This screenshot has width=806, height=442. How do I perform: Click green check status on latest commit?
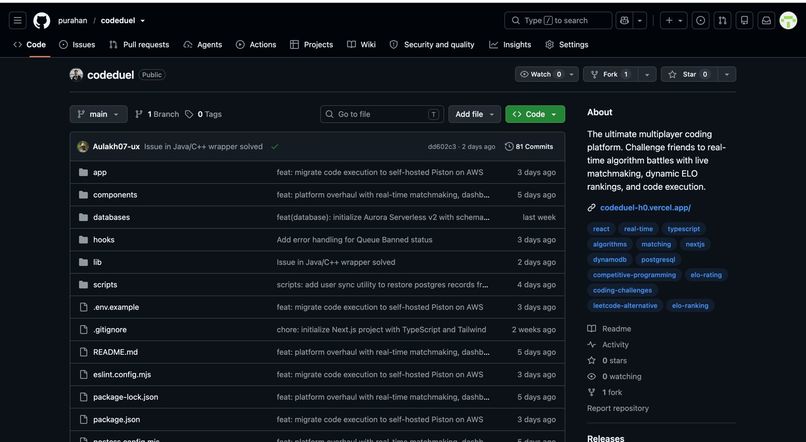pos(274,146)
